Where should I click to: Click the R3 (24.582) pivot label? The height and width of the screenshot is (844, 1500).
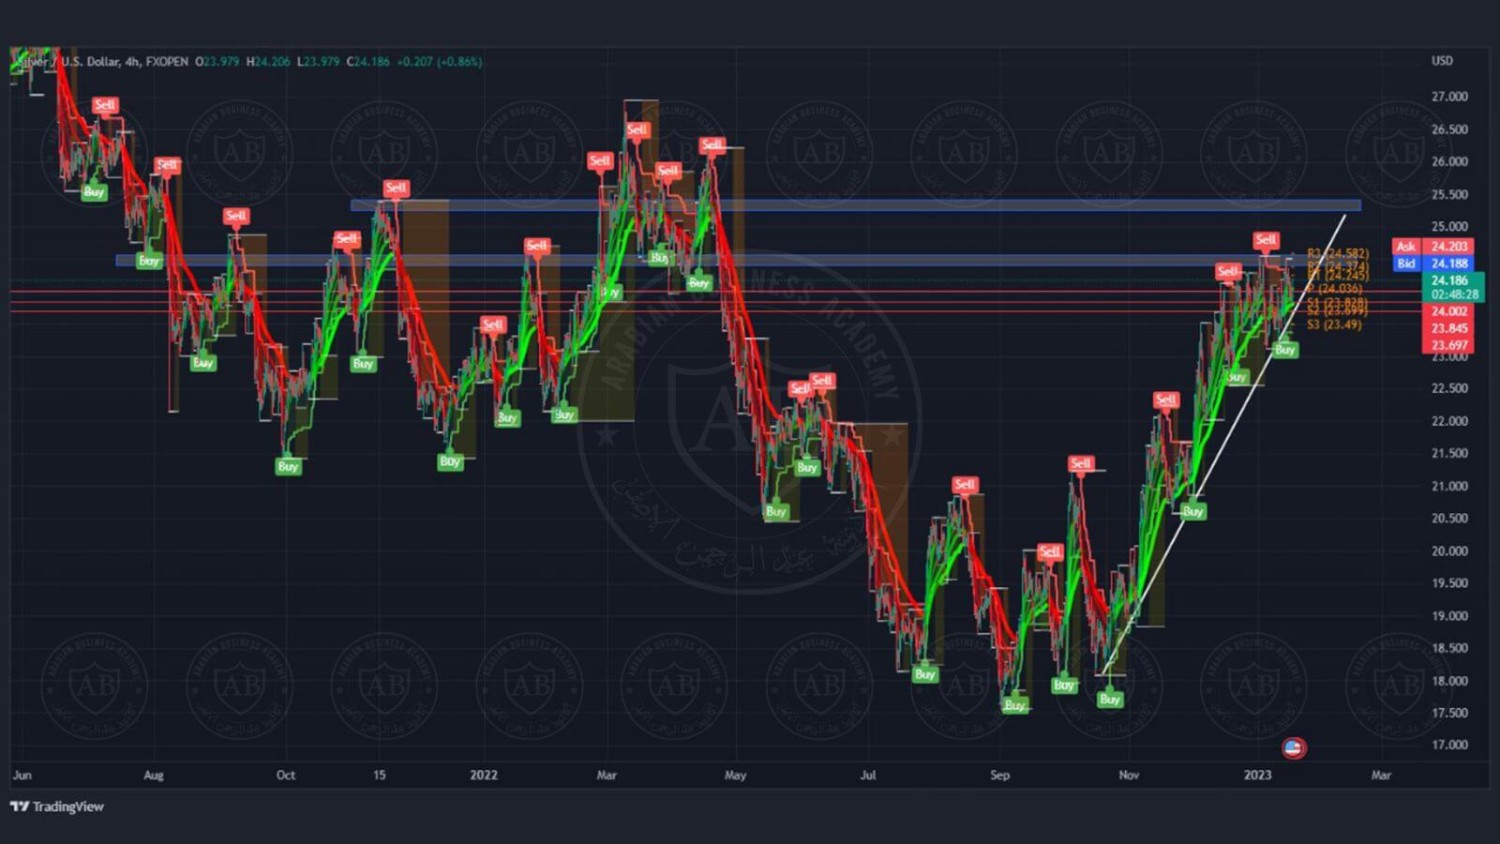[1338, 254]
